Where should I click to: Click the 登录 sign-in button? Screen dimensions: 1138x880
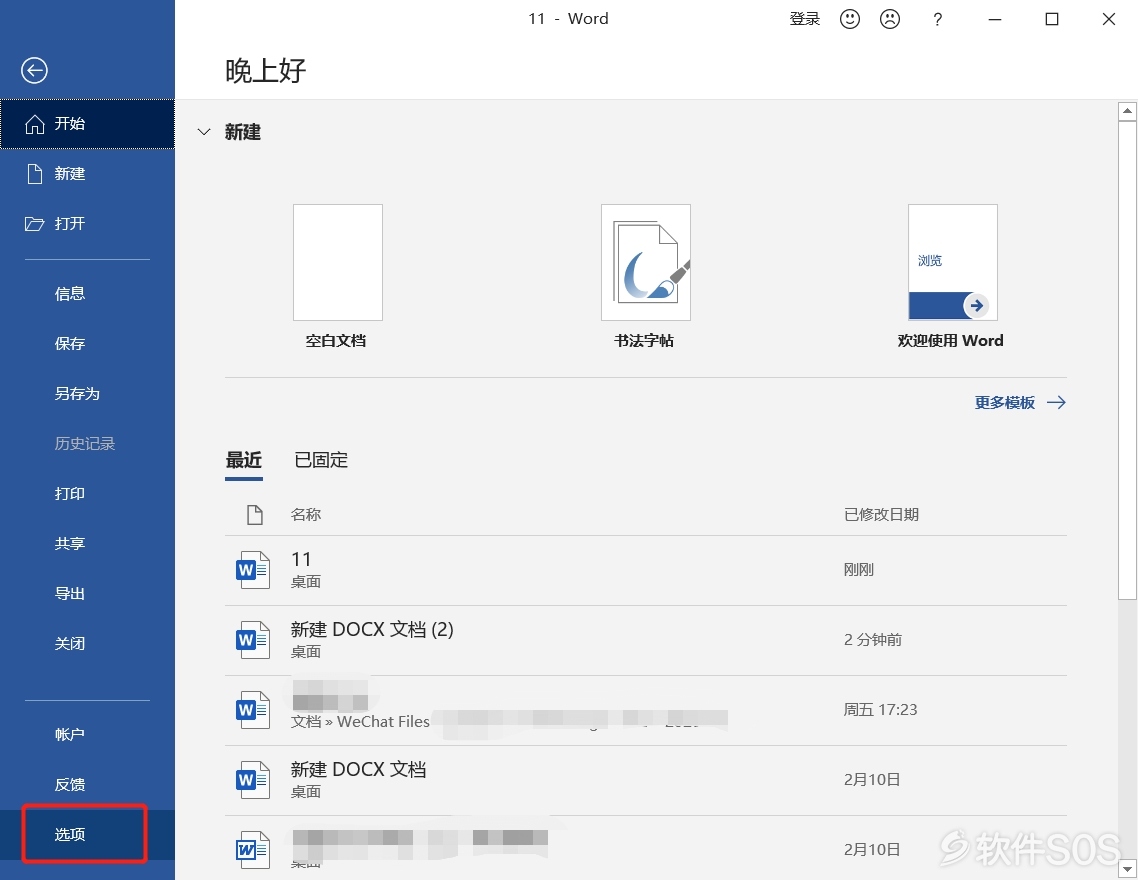(x=804, y=20)
